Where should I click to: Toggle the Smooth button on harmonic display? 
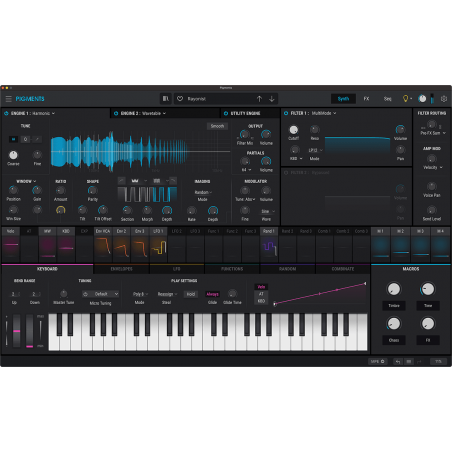pos(217,126)
